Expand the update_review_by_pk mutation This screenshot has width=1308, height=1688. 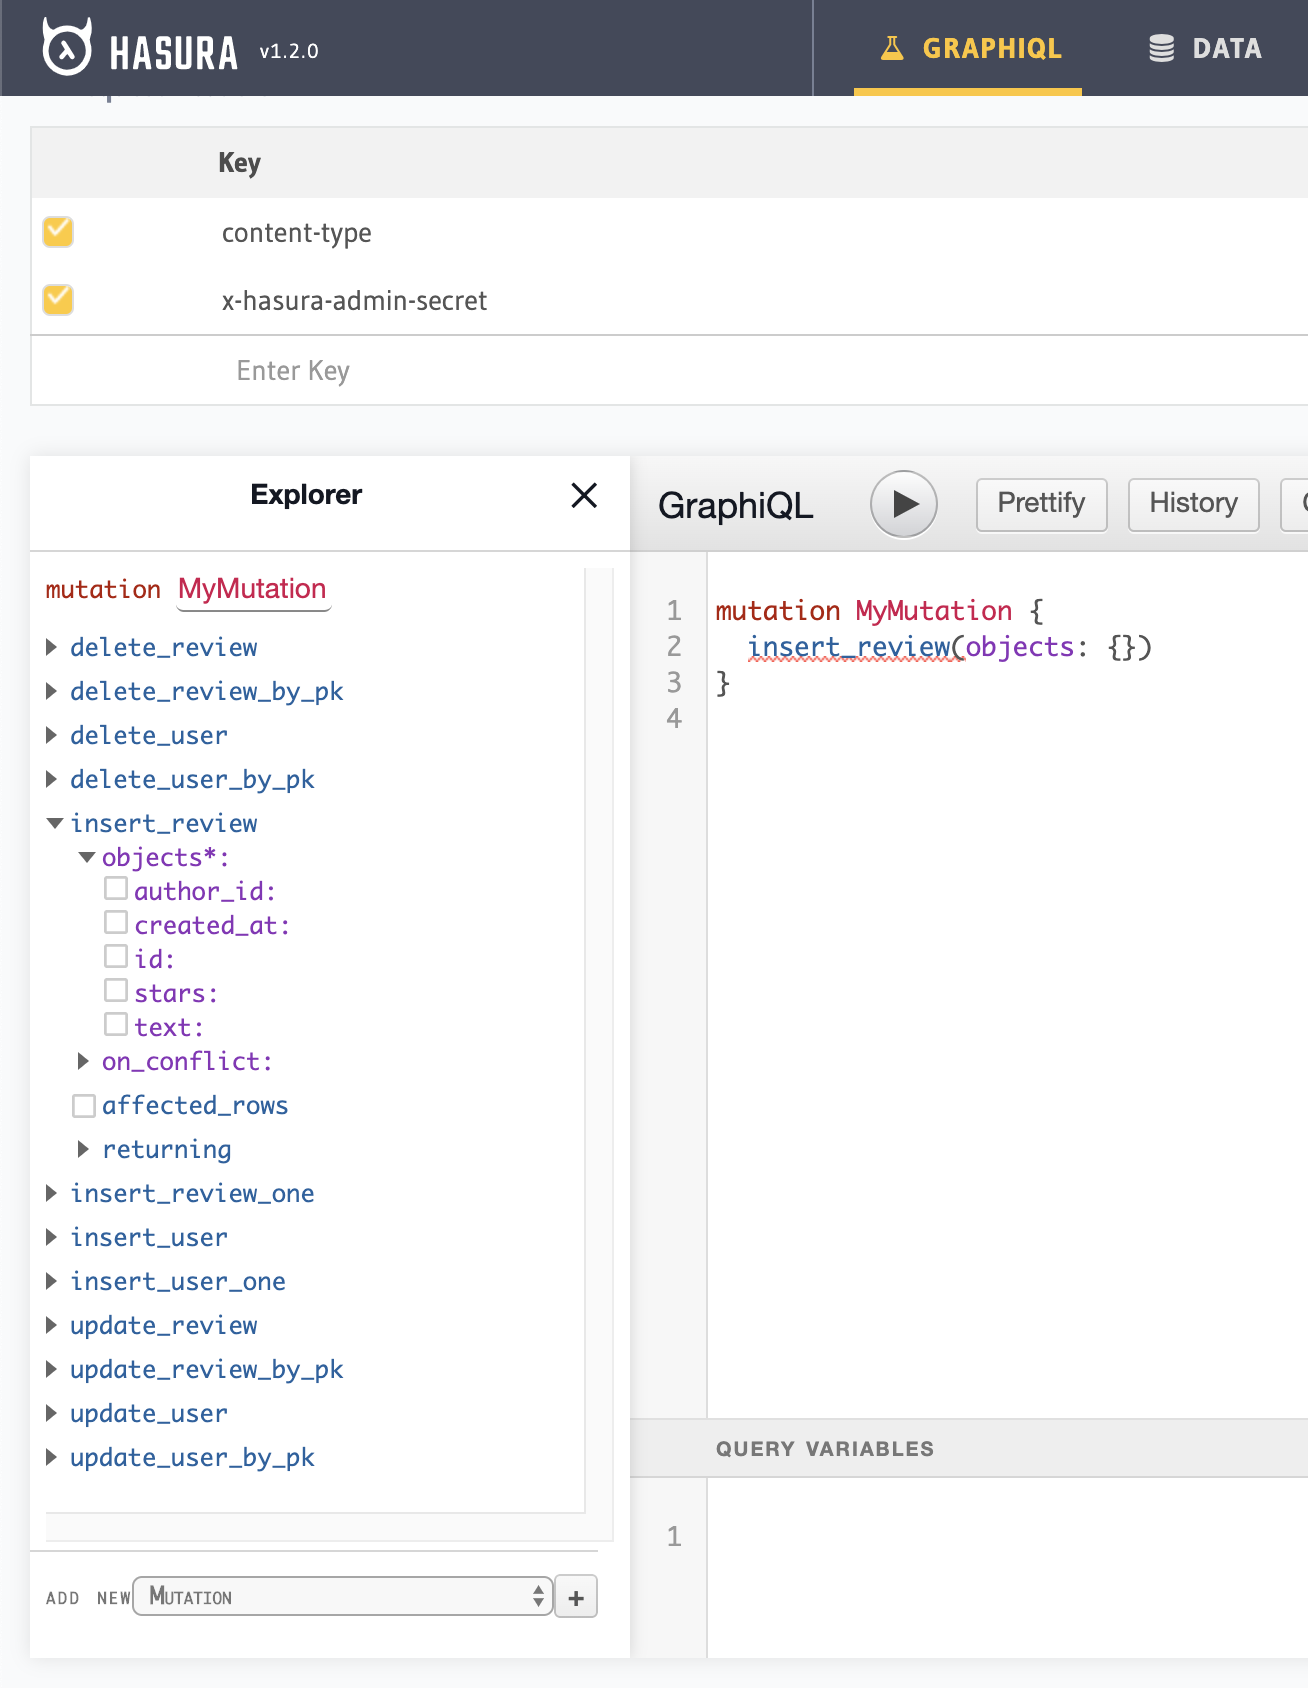click(52, 1369)
